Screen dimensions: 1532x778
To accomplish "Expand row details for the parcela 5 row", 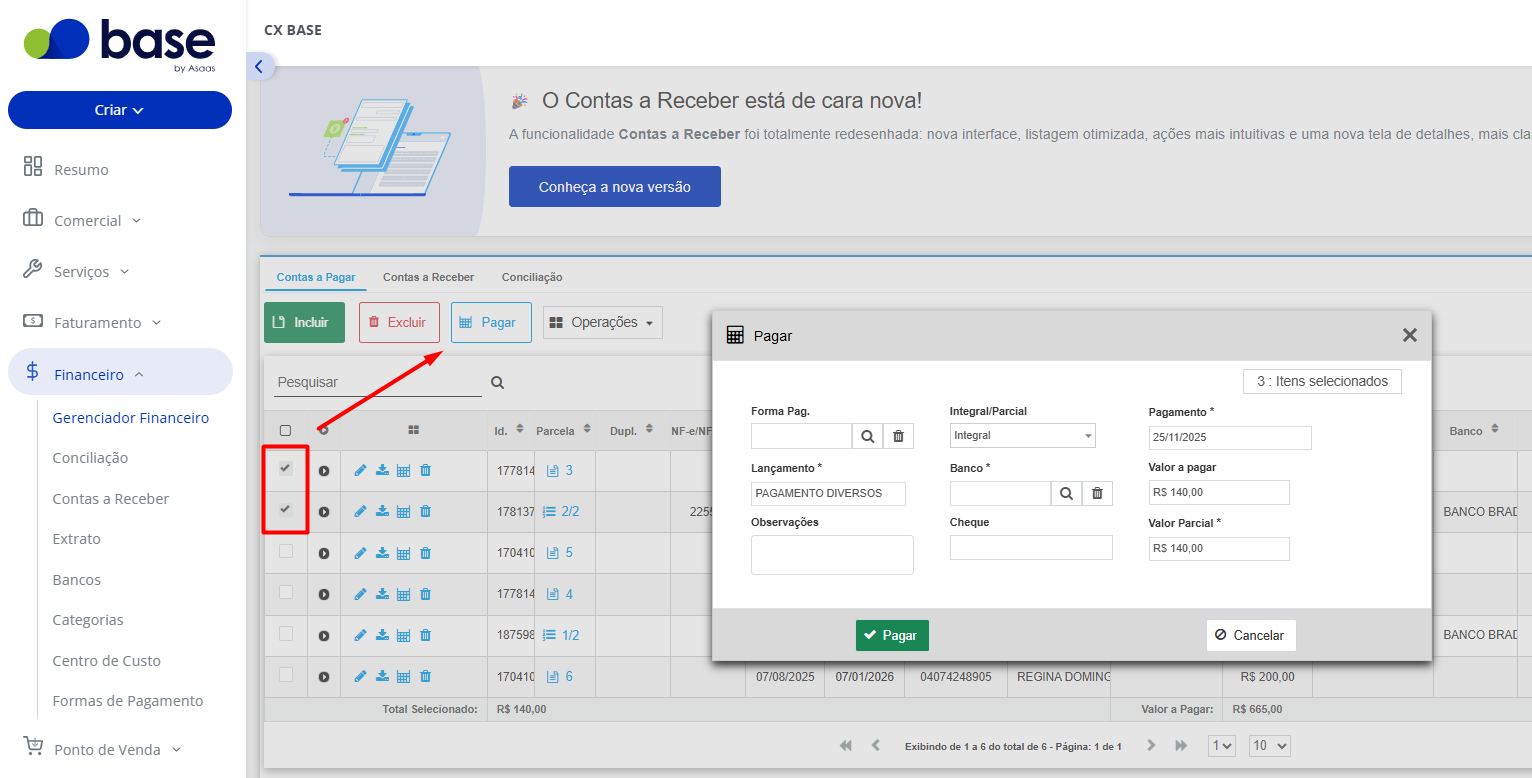I will coord(324,553).
